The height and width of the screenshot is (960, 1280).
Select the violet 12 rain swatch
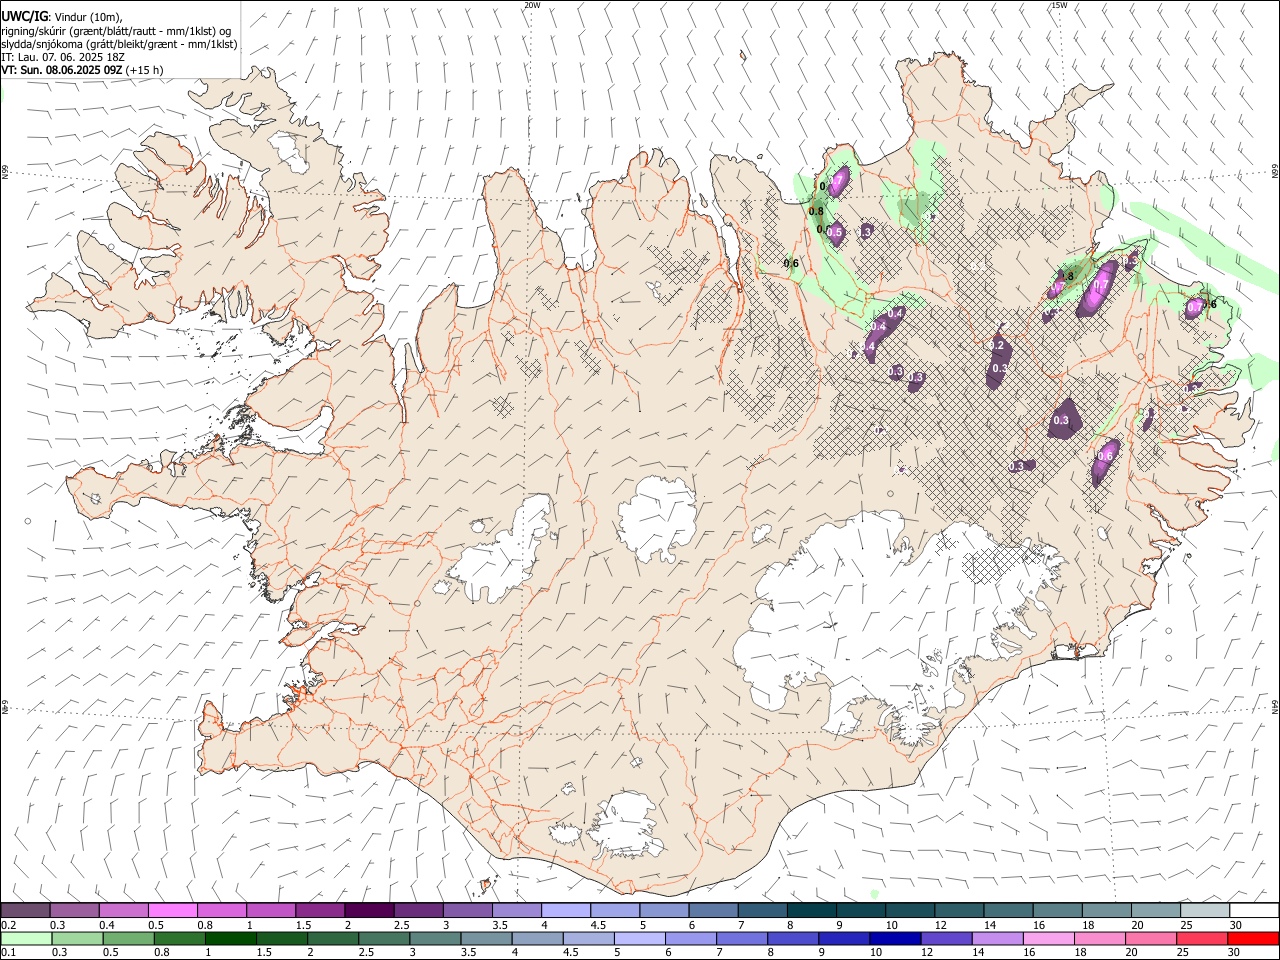[x=947, y=938]
